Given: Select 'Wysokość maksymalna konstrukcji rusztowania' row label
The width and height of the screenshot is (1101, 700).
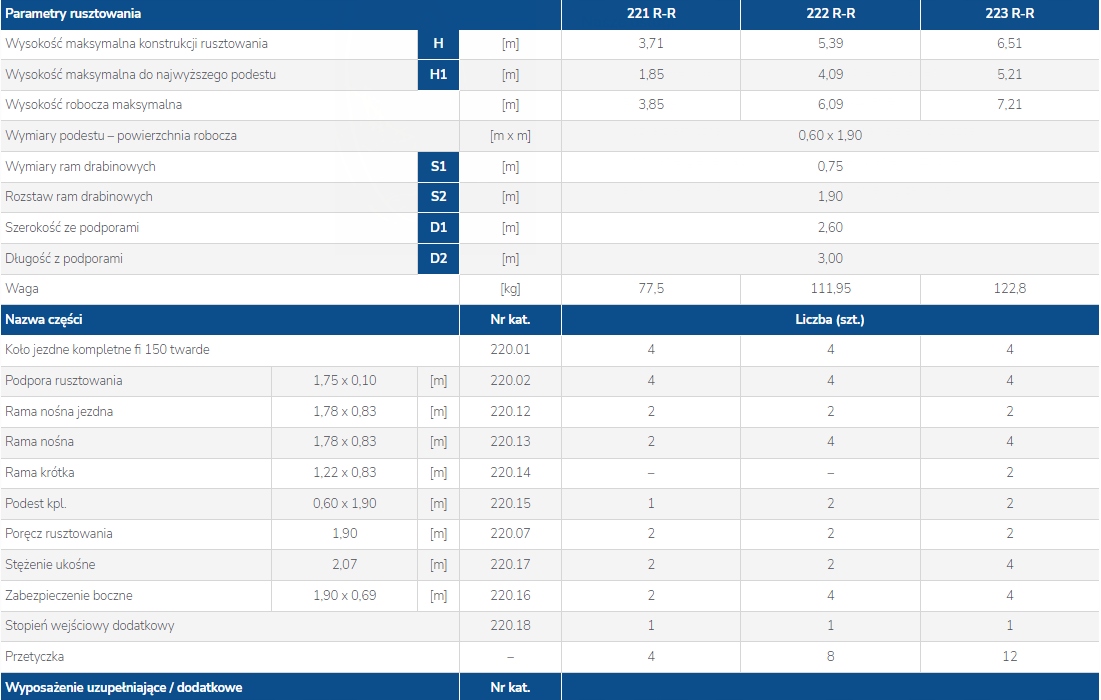Looking at the screenshot, I should tap(136, 44).
